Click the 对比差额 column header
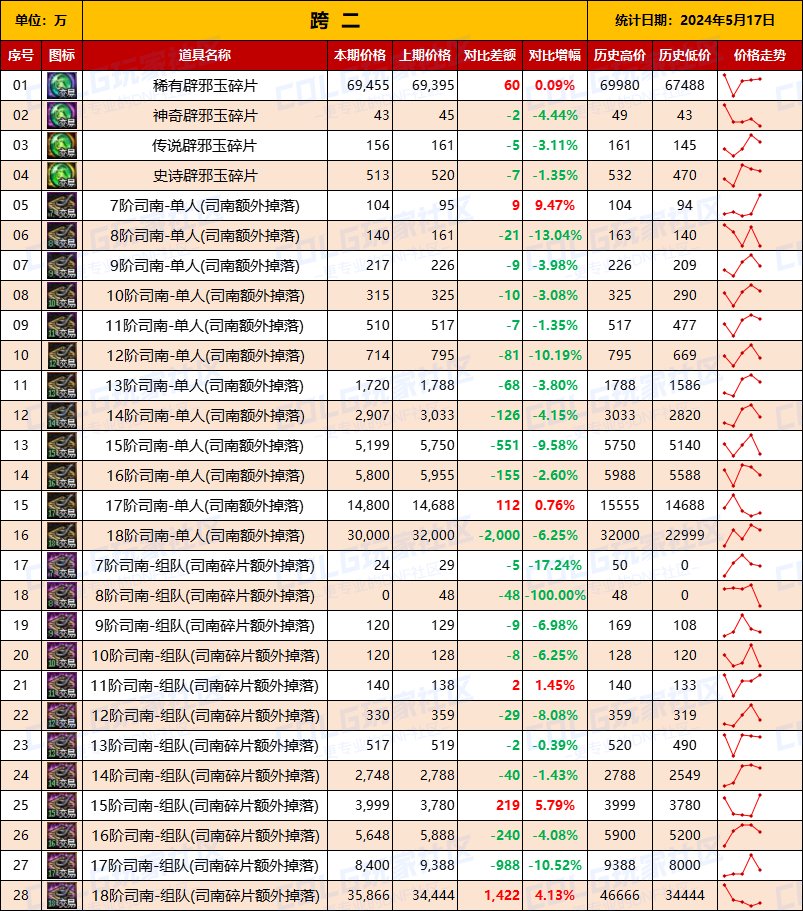Viewport: 803px width, 911px height. (490, 55)
